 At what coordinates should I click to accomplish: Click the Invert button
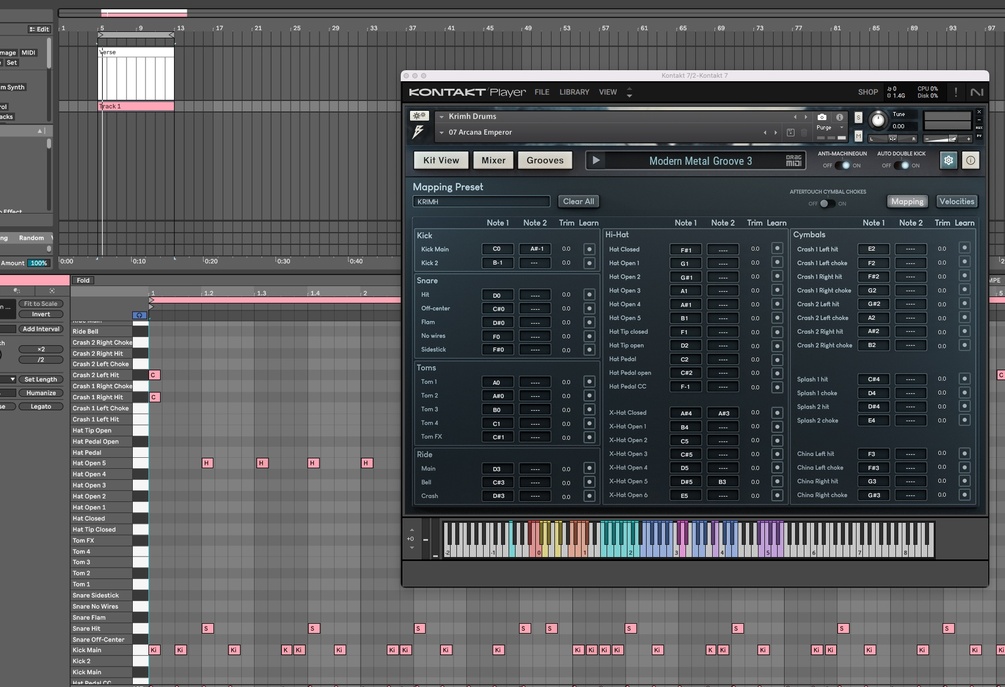(41, 314)
